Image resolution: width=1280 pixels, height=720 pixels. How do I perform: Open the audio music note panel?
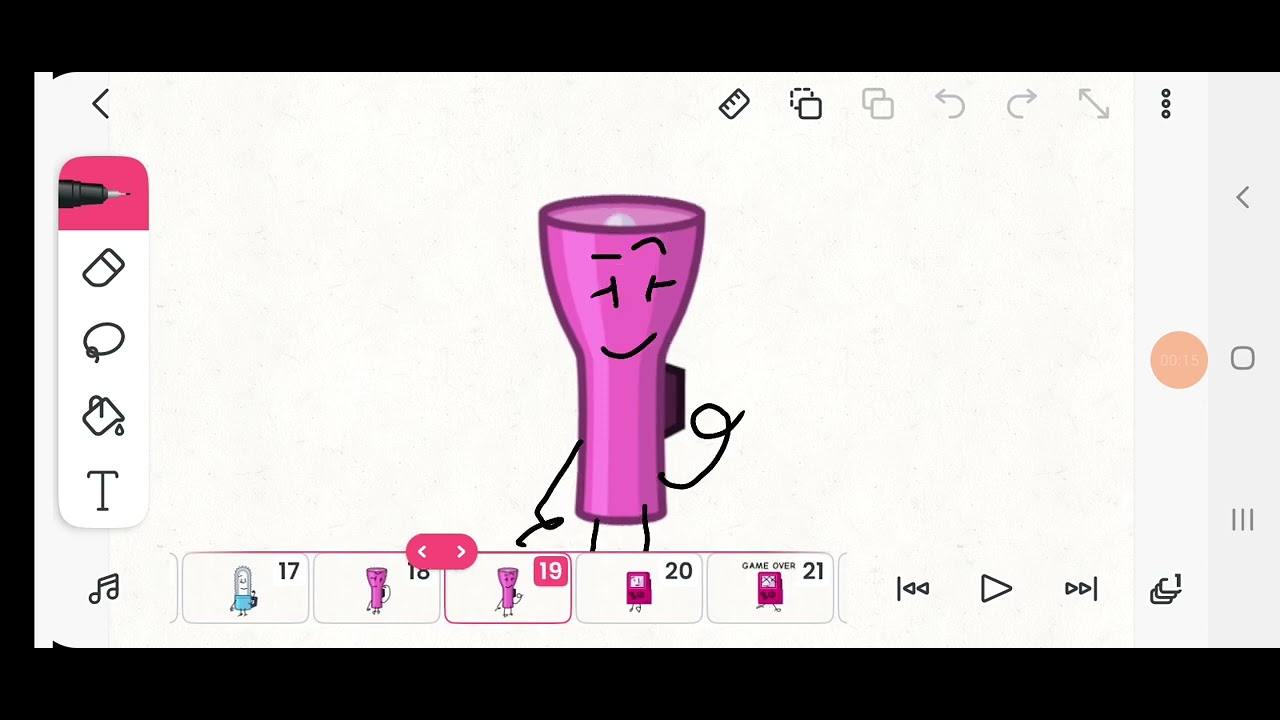tap(104, 589)
